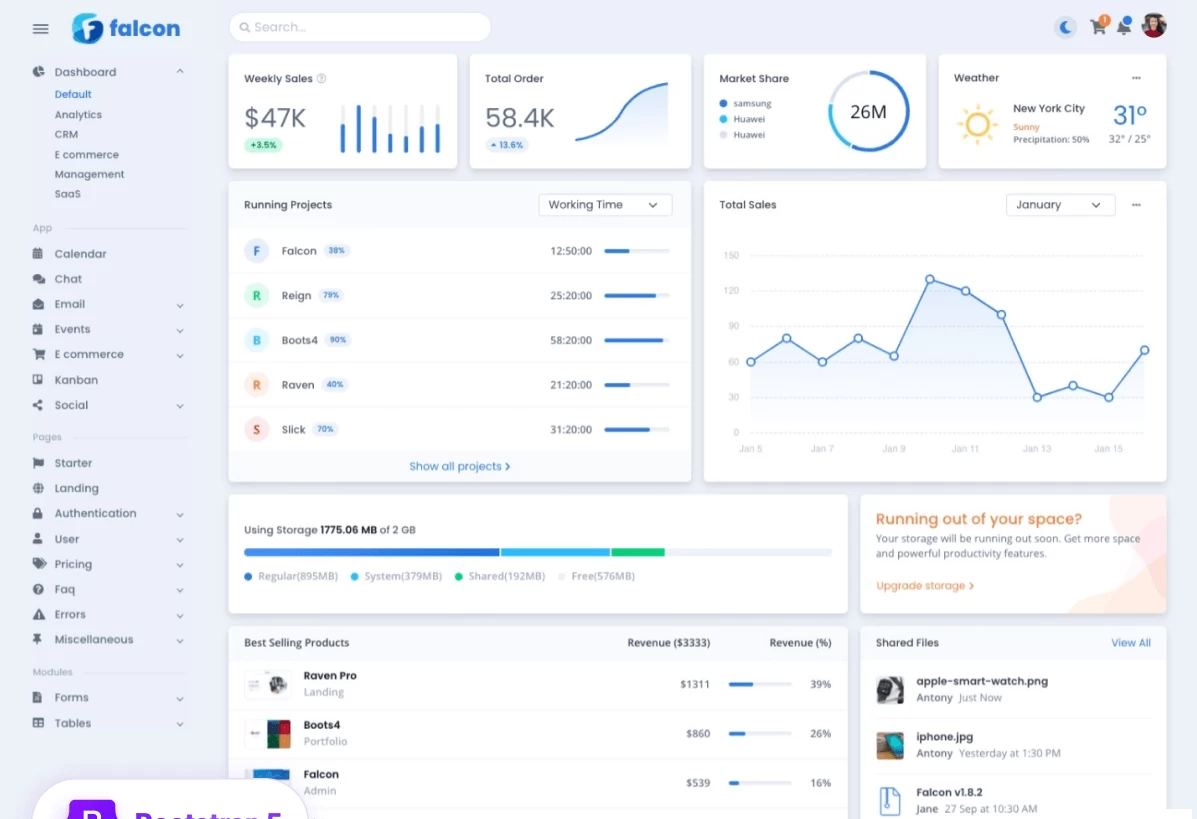Viewport: 1197px width, 819px height.
Task: Select E commerce dashboard submenu item
Action: coord(86,154)
